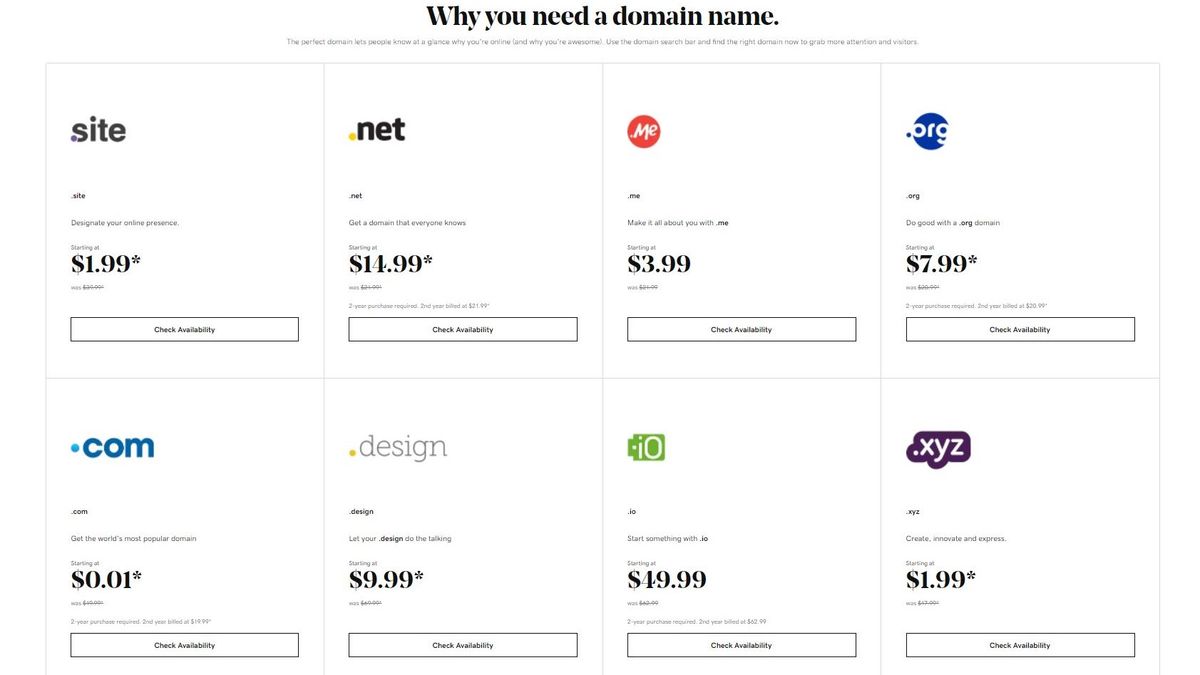Check availability for a .net domain
Viewport: 1200px width, 675px height.
click(x=462, y=328)
